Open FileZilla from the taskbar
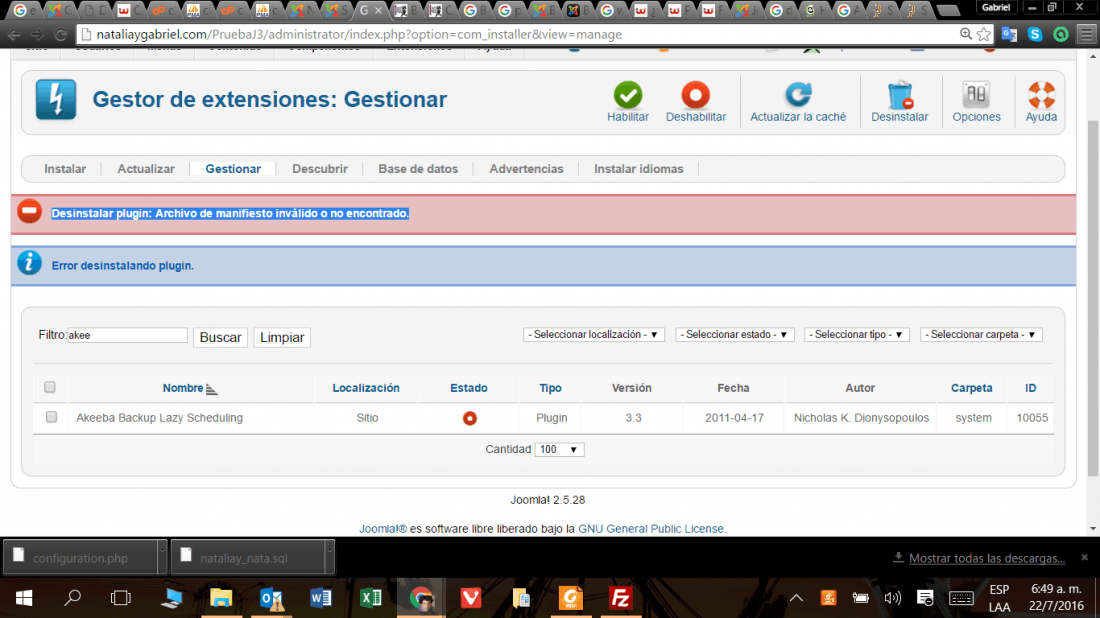This screenshot has width=1100, height=618. (621, 598)
